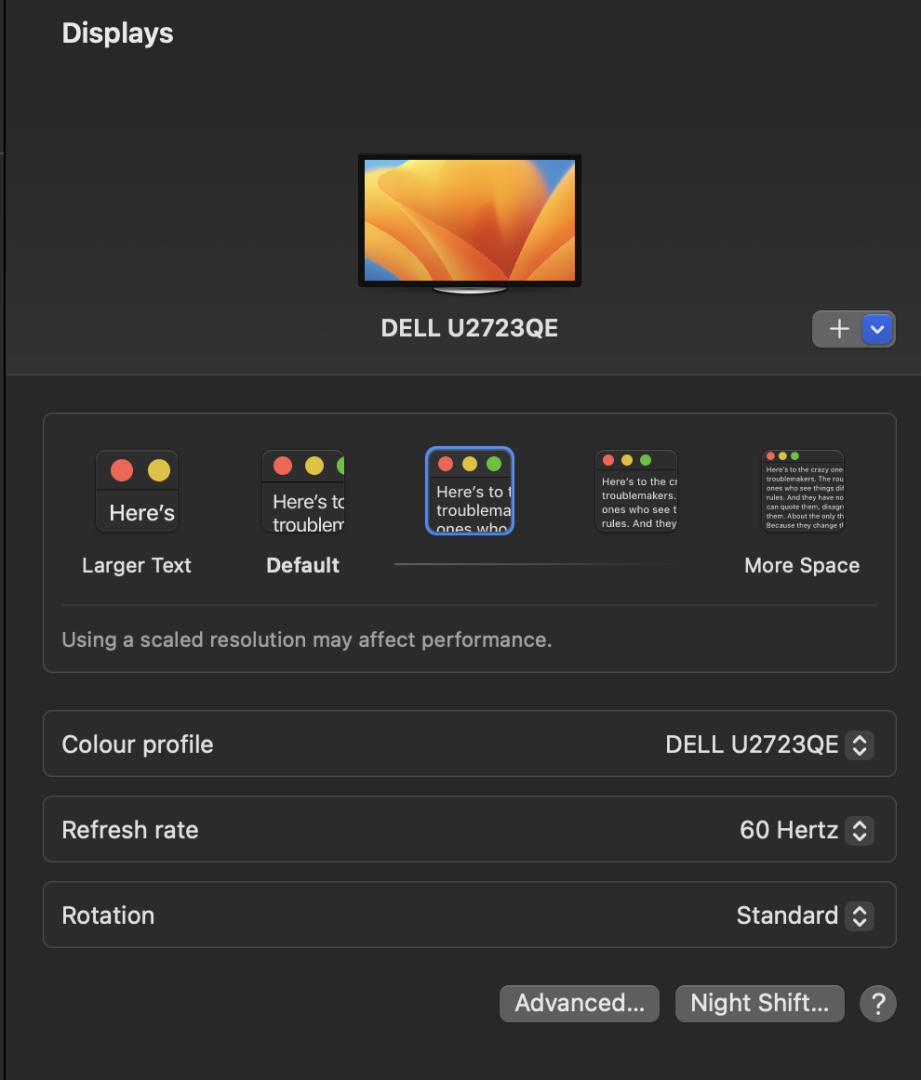The image size is (921, 1080).
Task: Choose the Default resolution thumbnail
Action: pos(303,491)
